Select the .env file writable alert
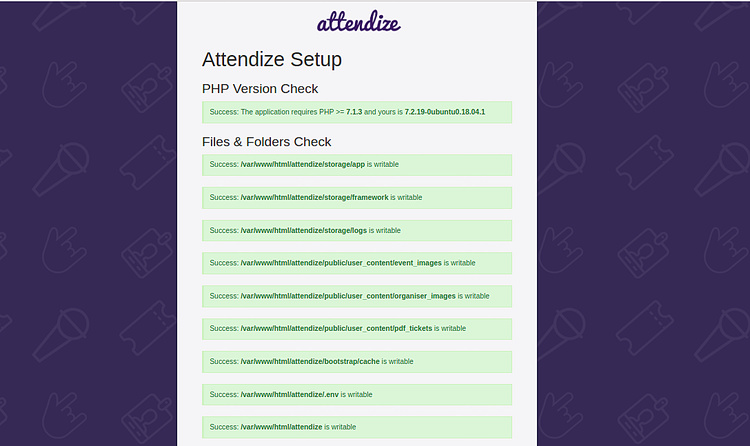The height and width of the screenshot is (446, 750). tap(356, 394)
